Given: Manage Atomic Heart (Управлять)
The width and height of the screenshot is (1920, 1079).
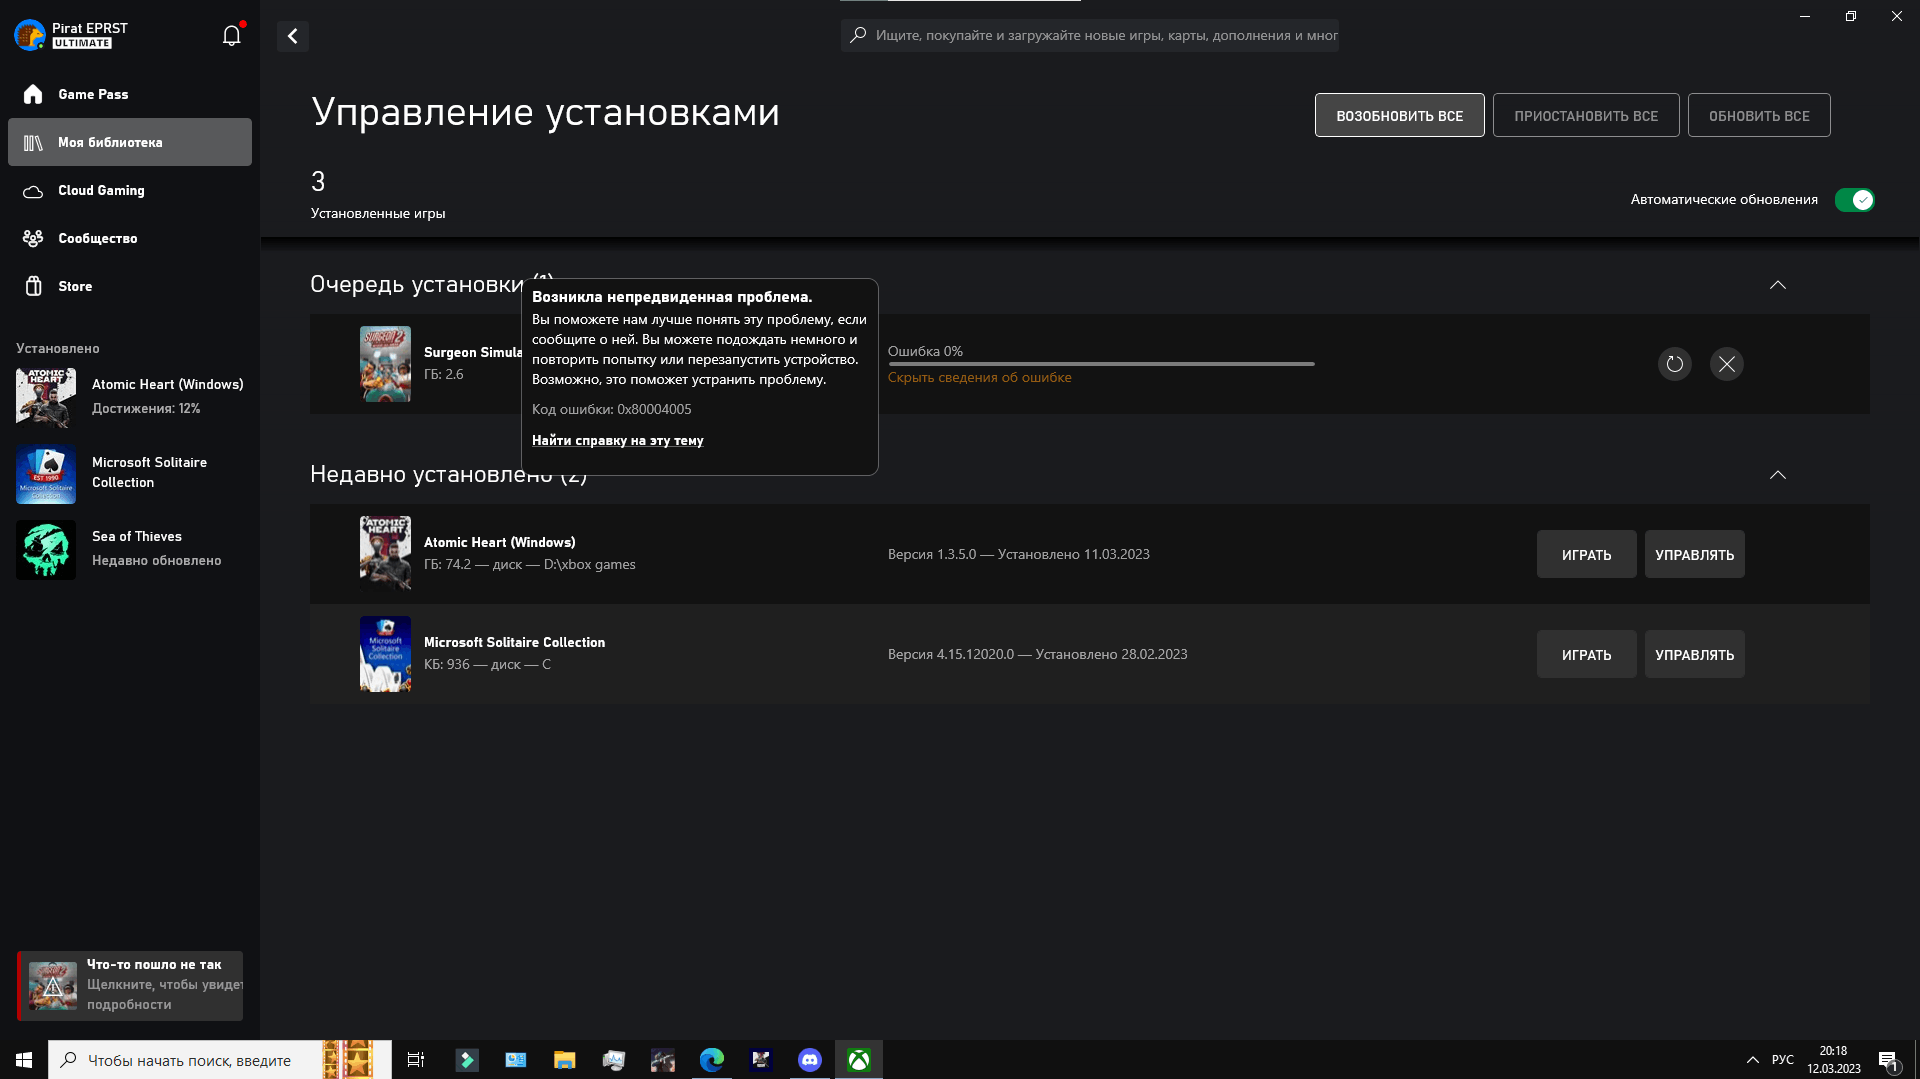Looking at the screenshot, I should click(1694, 555).
